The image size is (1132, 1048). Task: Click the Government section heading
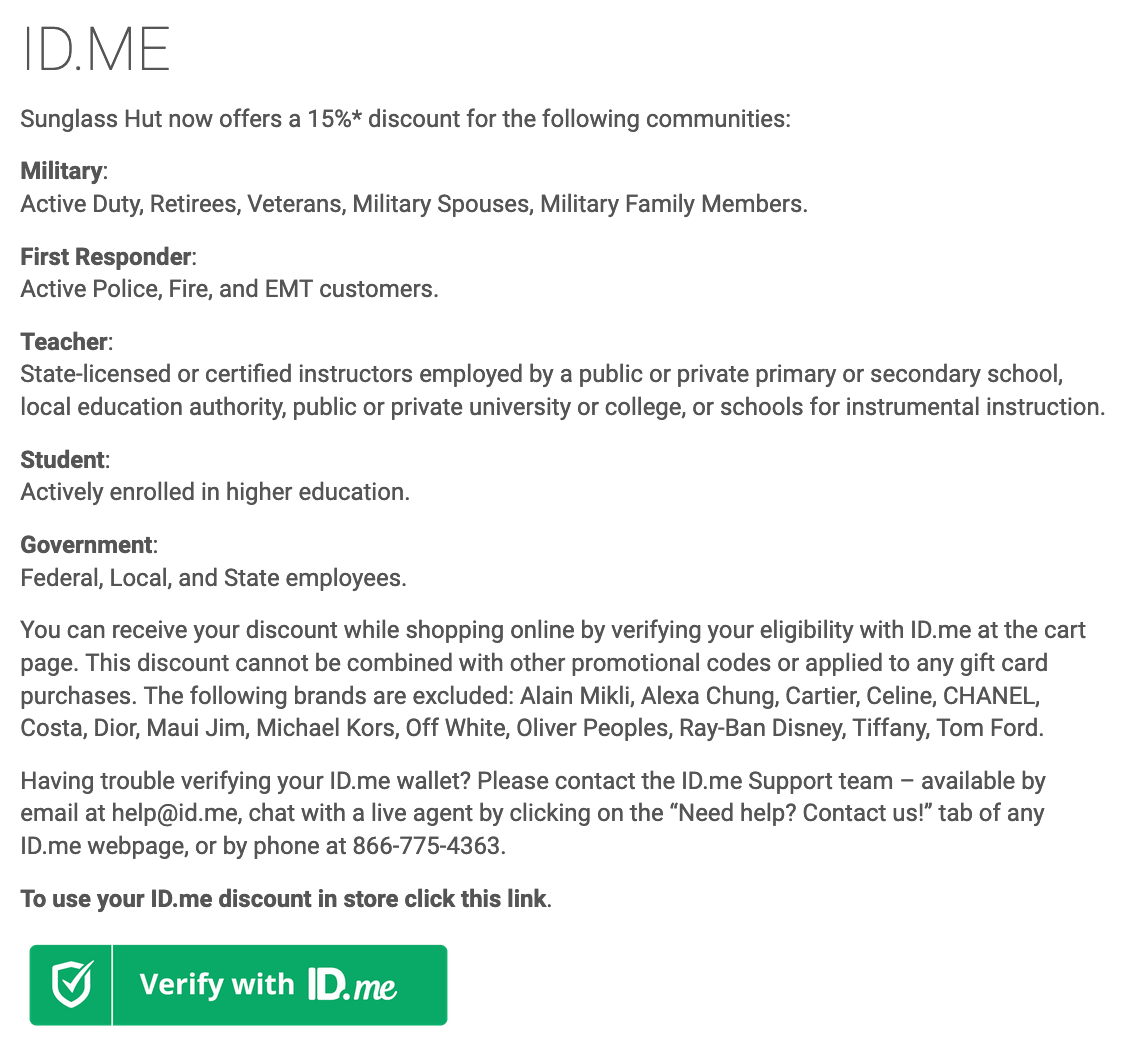point(82,544)
